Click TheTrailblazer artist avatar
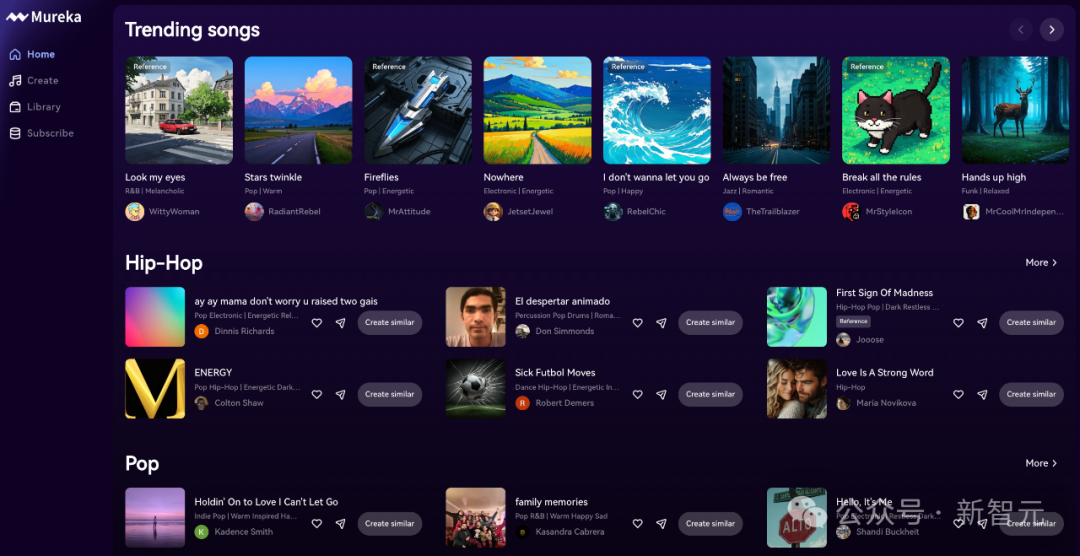The width and height of the screenshot is (1080, 556). coord(732,212)
